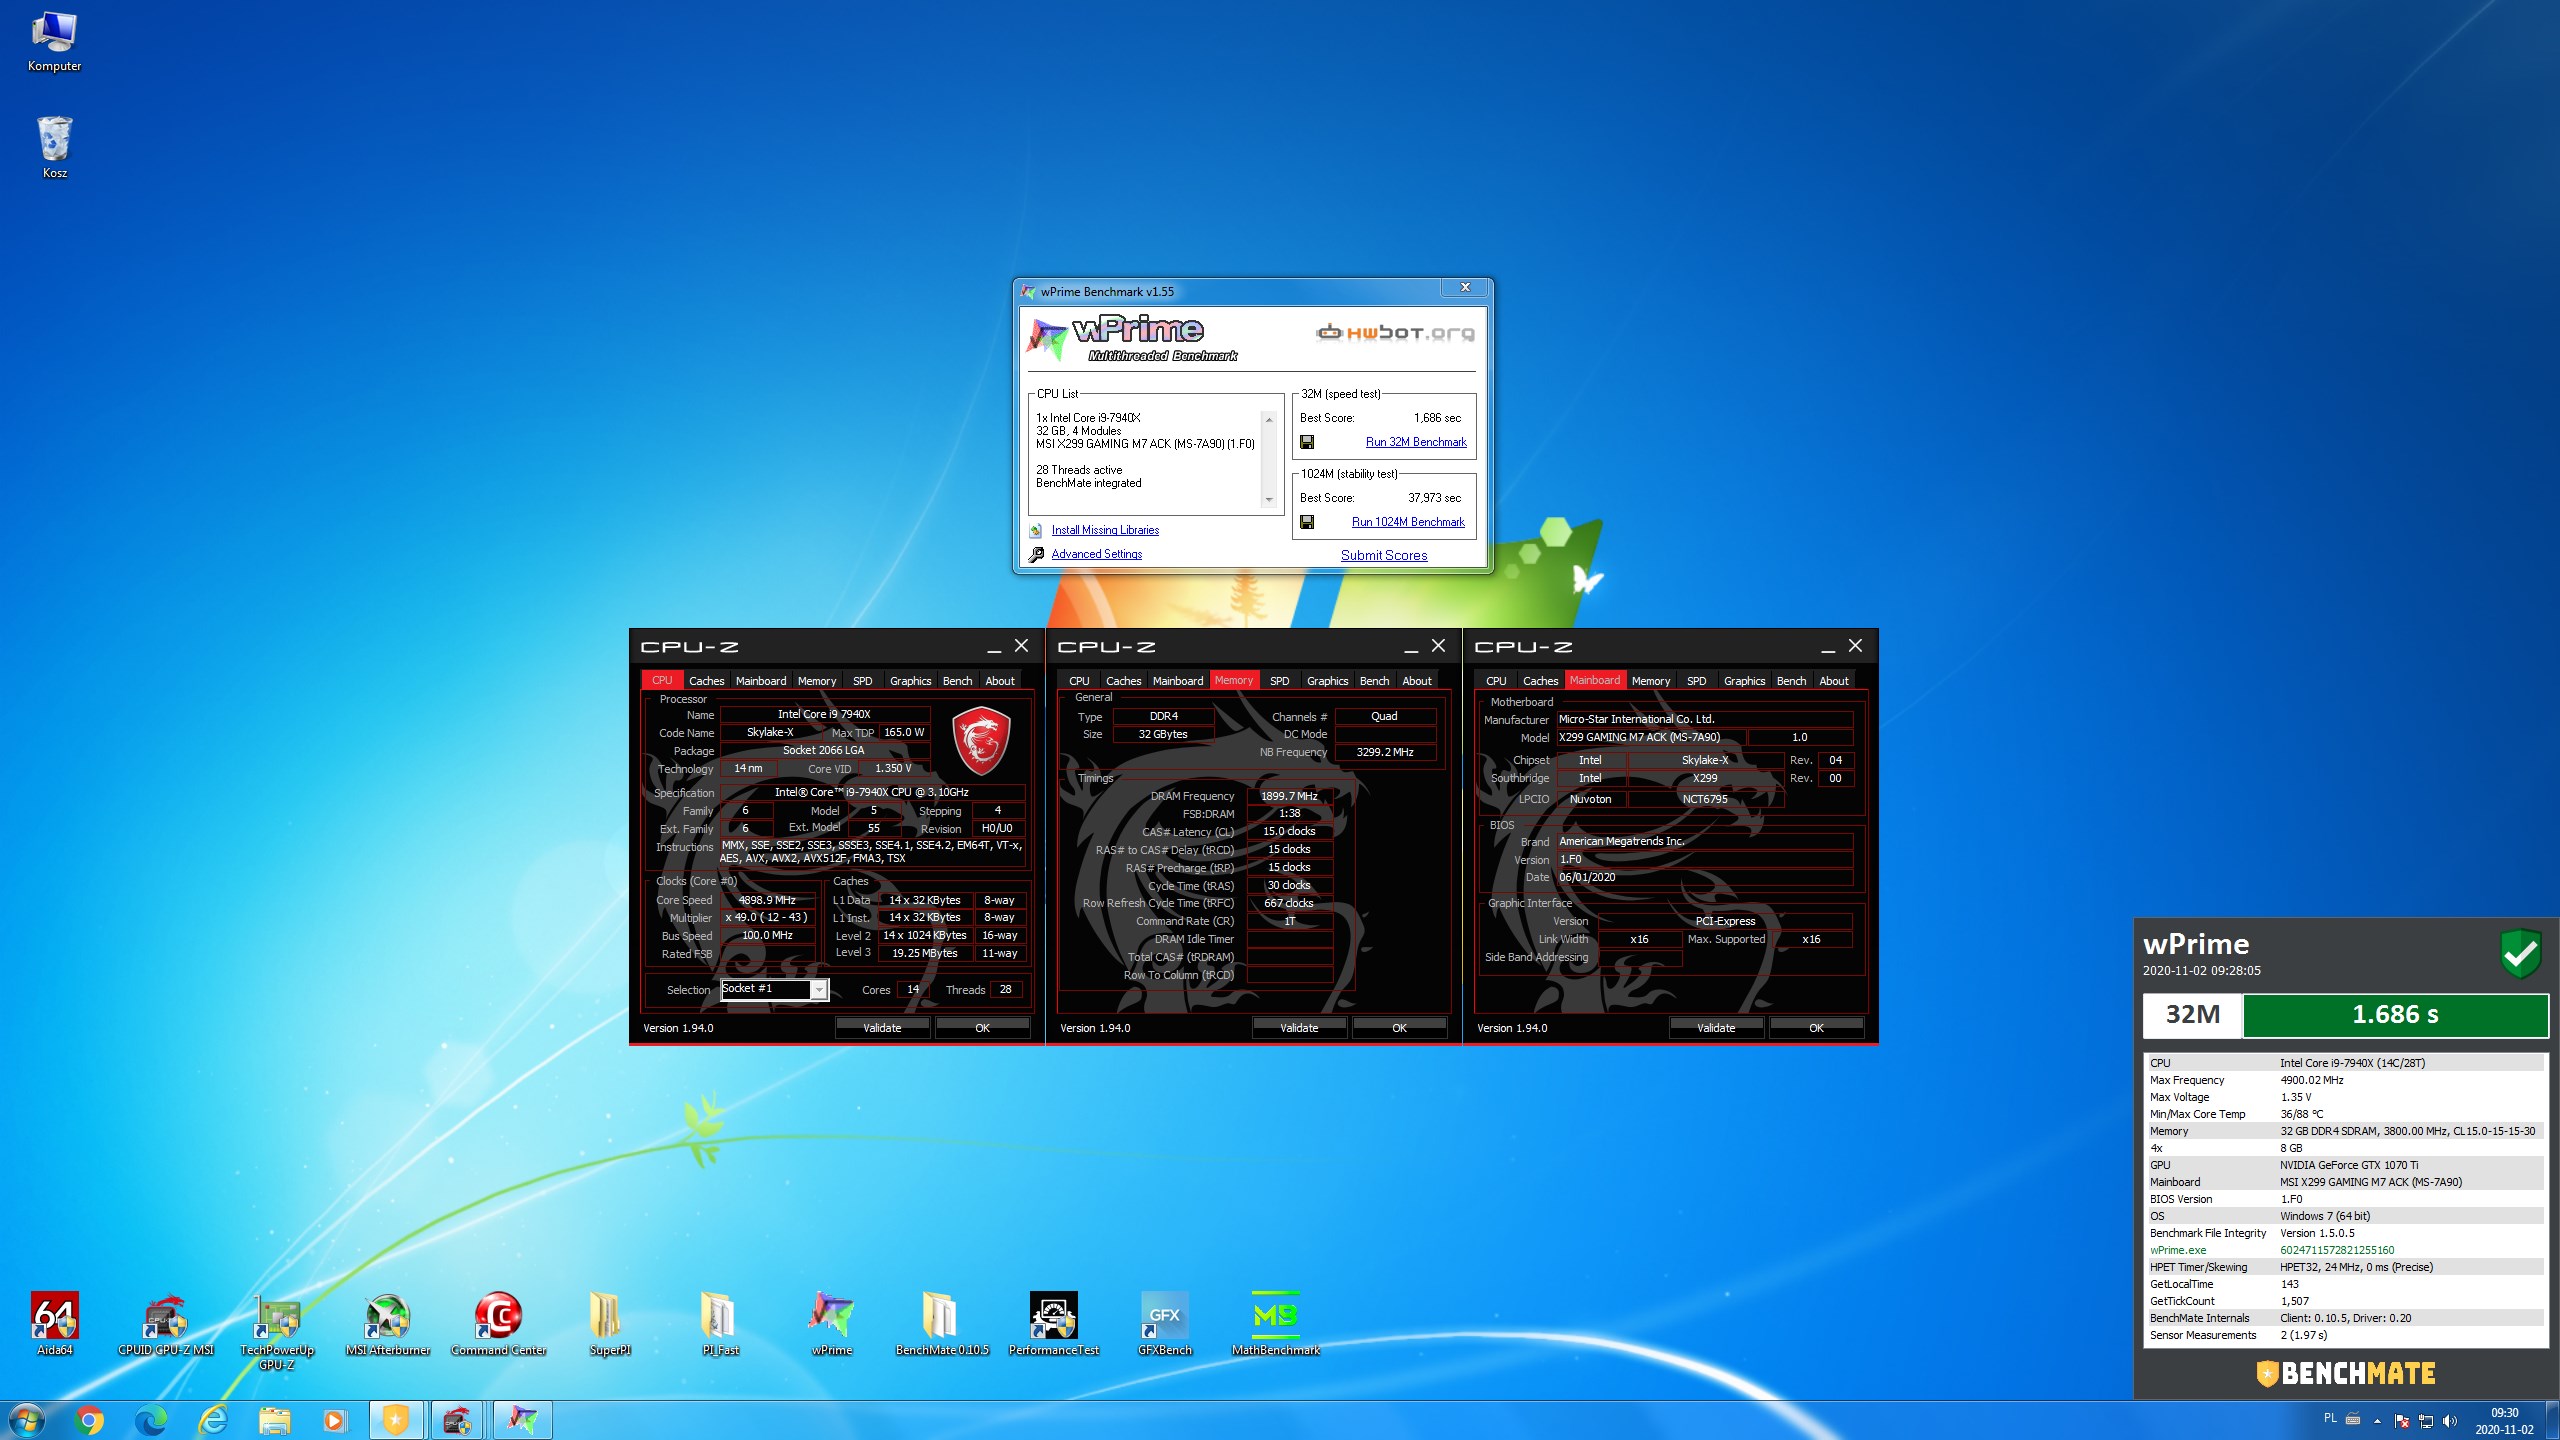Open Windows Explorer from the taskbar
The width and height of the screenshot is (2560, 1440).
tap(274, 1420)
